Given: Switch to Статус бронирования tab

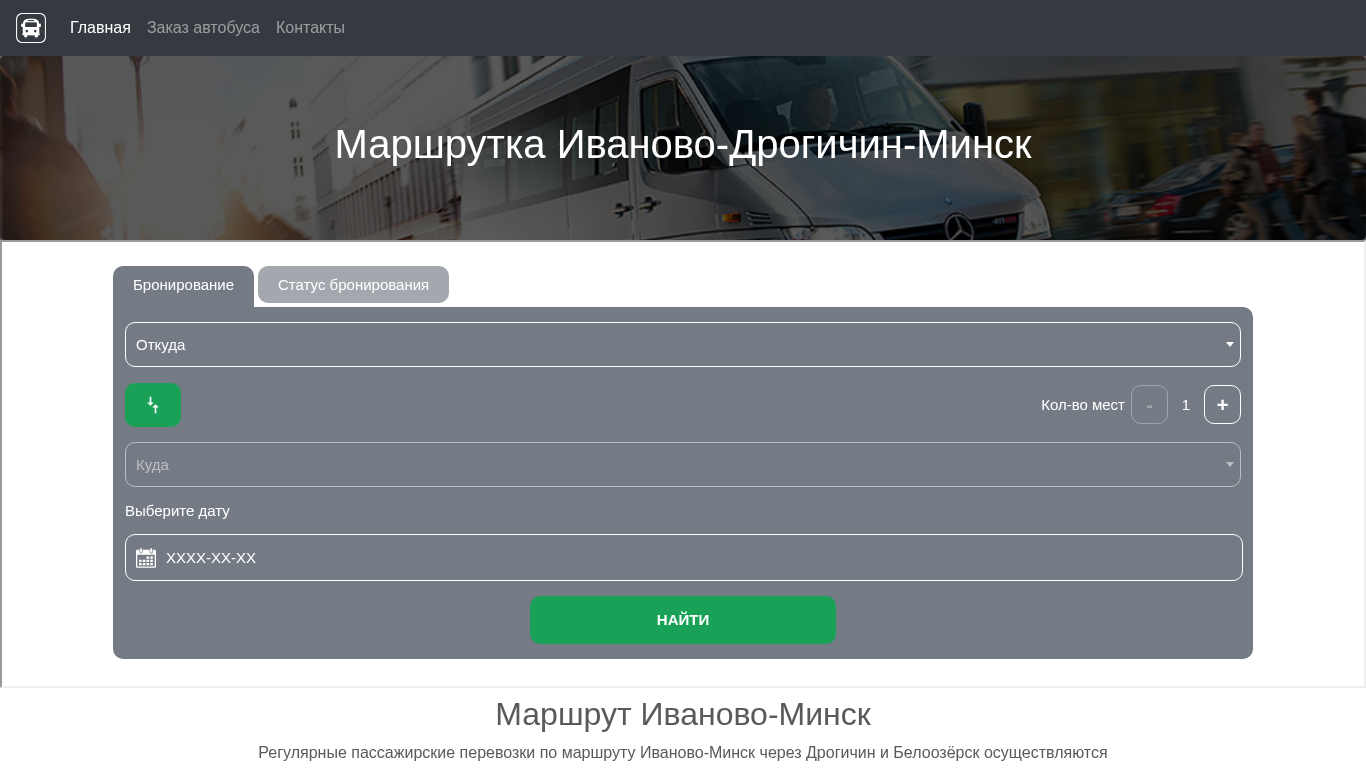Looking at the screenshot, I should point(353,285).
